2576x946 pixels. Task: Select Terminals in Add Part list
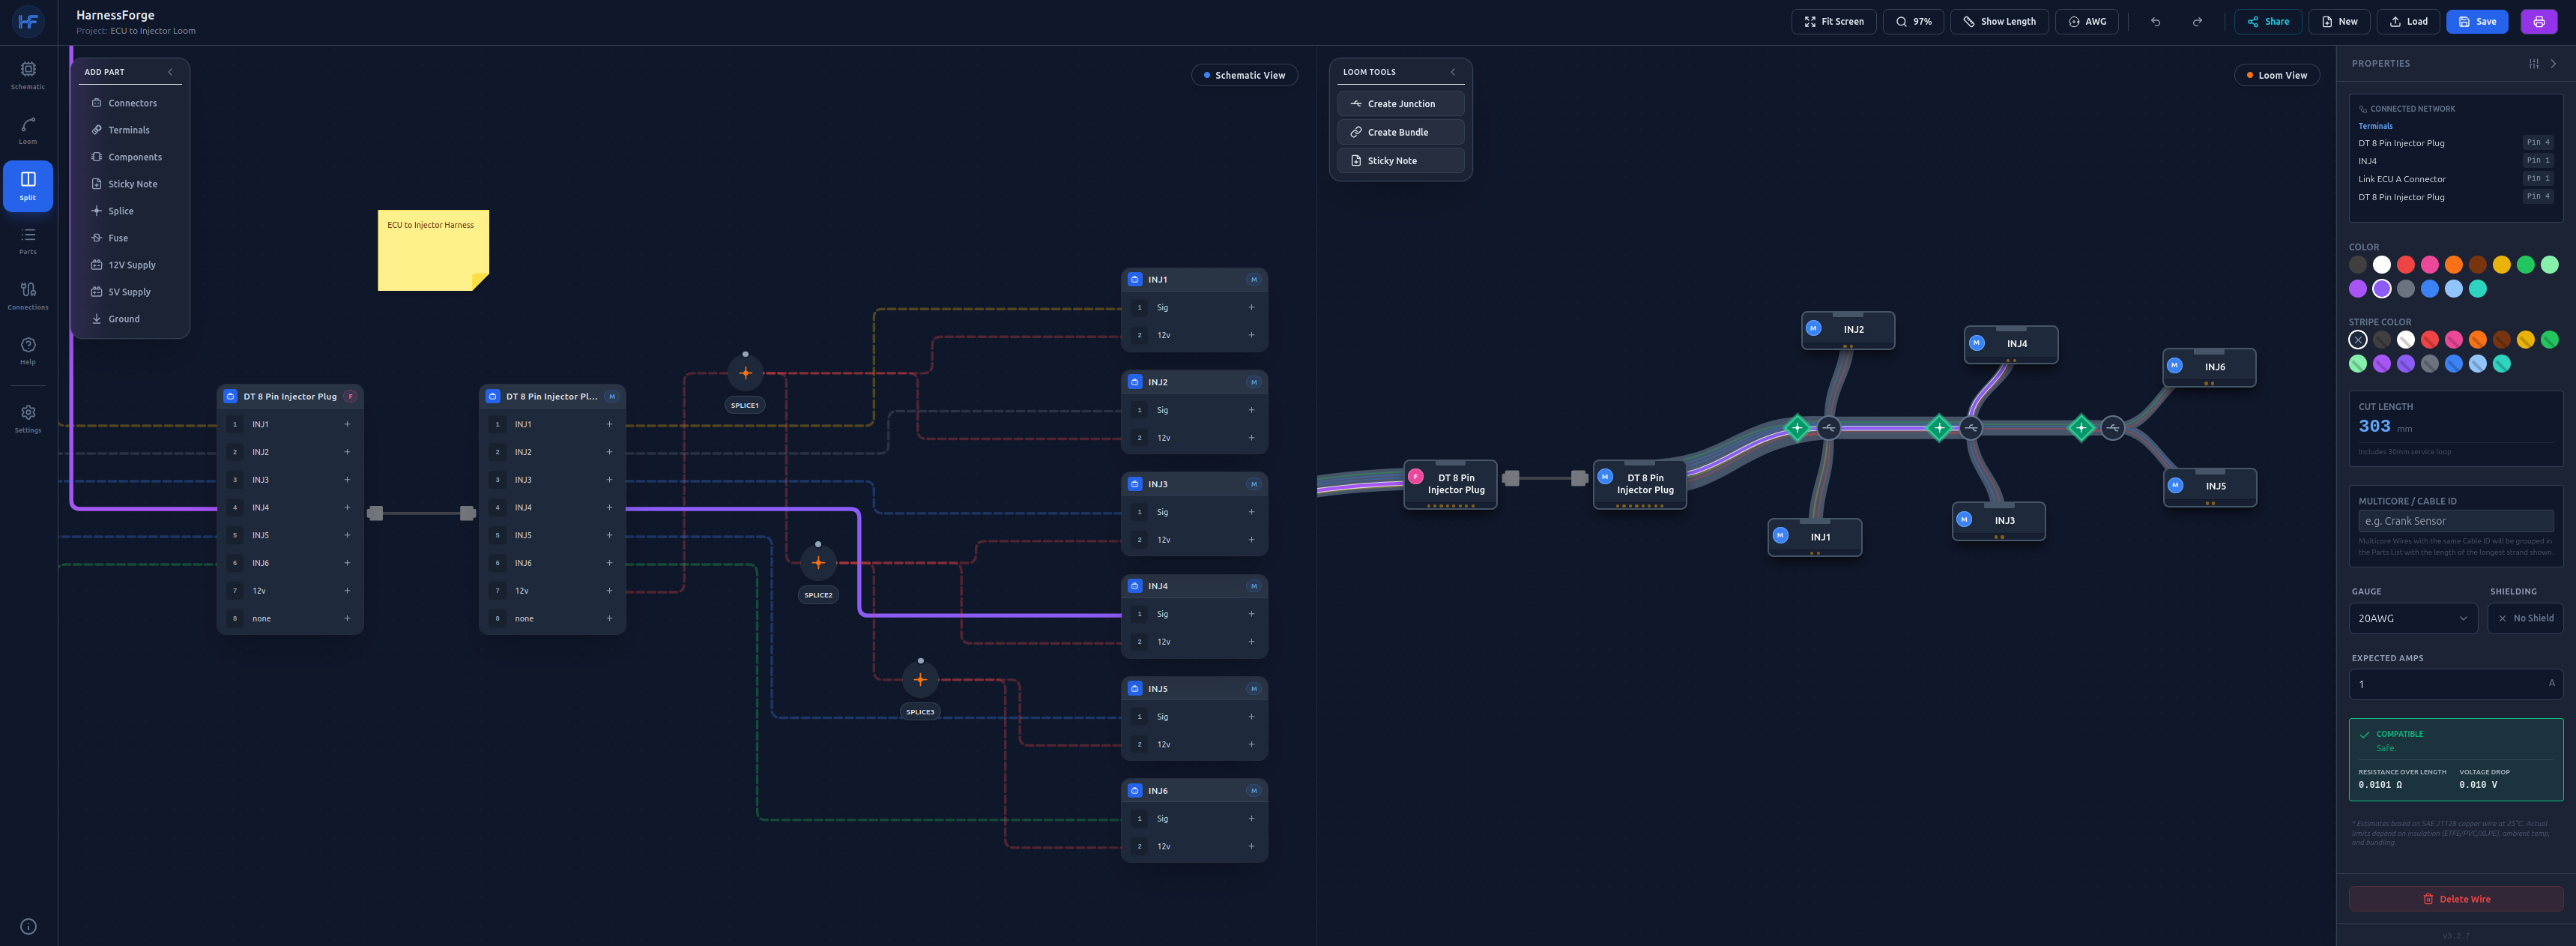click(x=130, y=130)
